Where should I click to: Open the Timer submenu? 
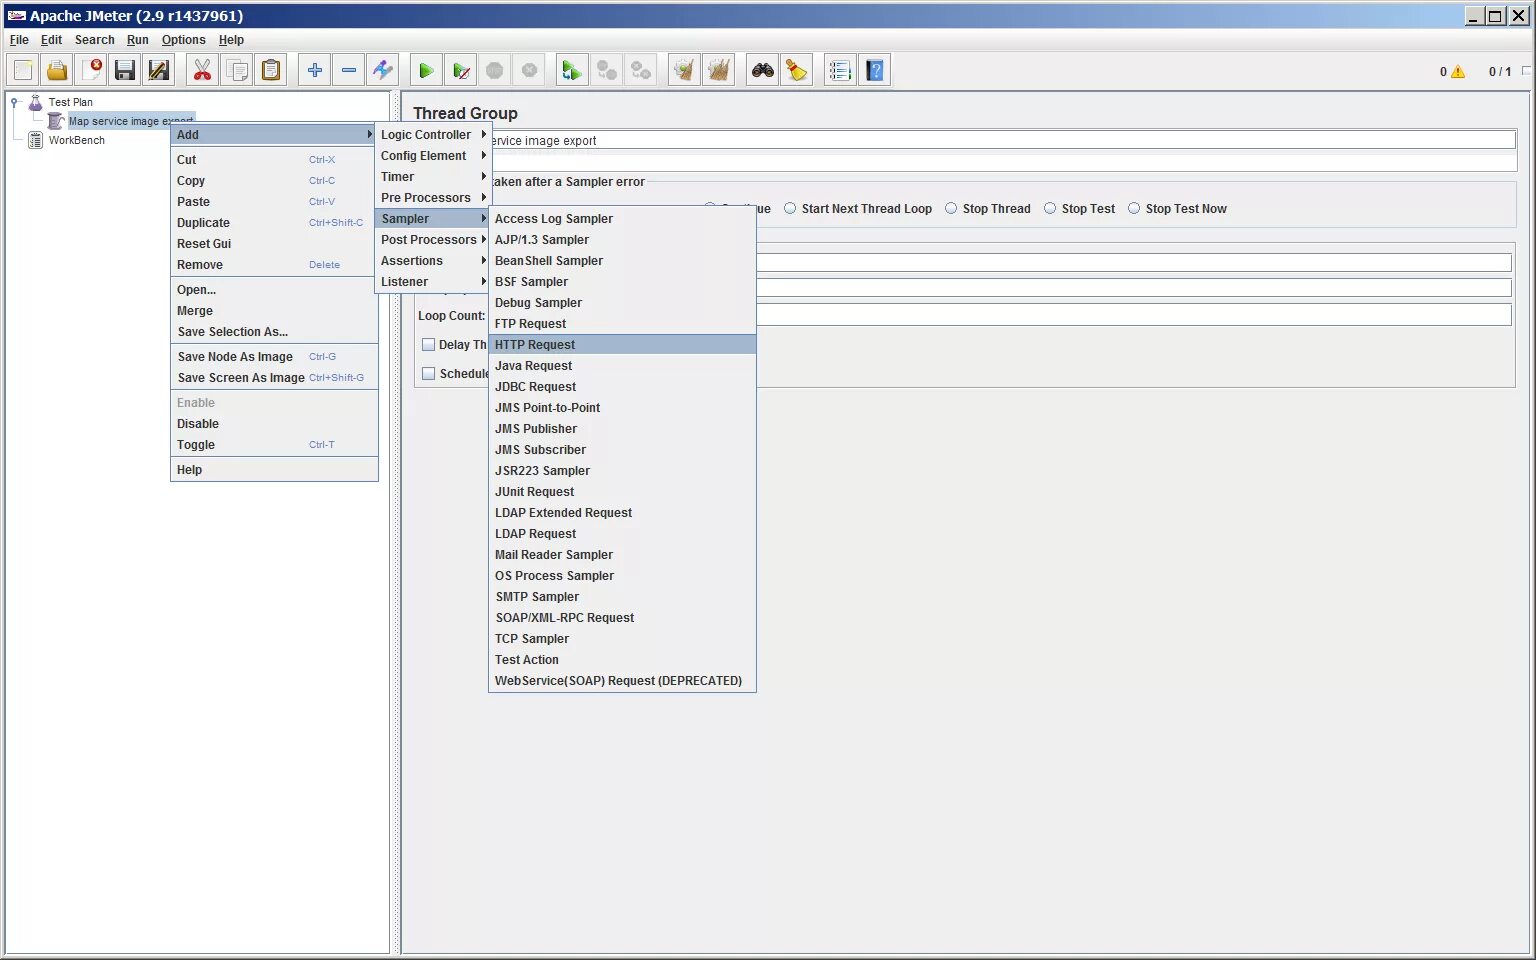433,176
